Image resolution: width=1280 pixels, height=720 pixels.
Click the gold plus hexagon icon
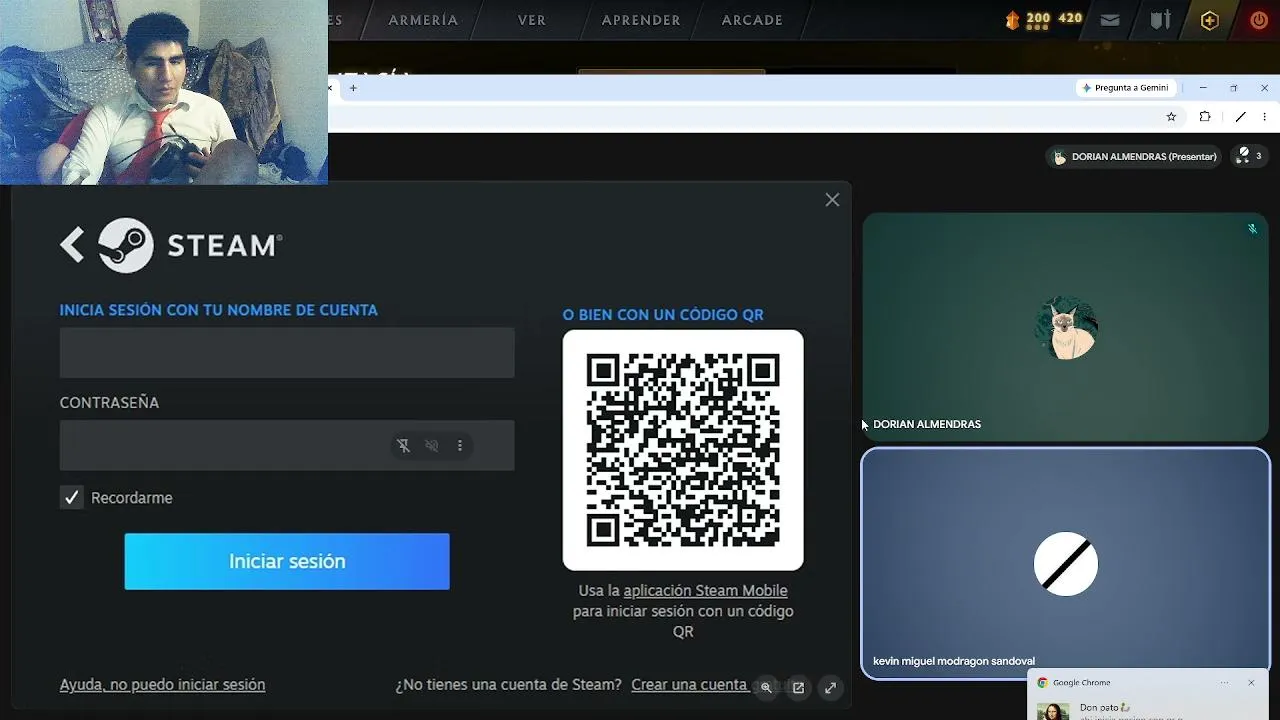pyautogui.click(x=1210, y=20)
